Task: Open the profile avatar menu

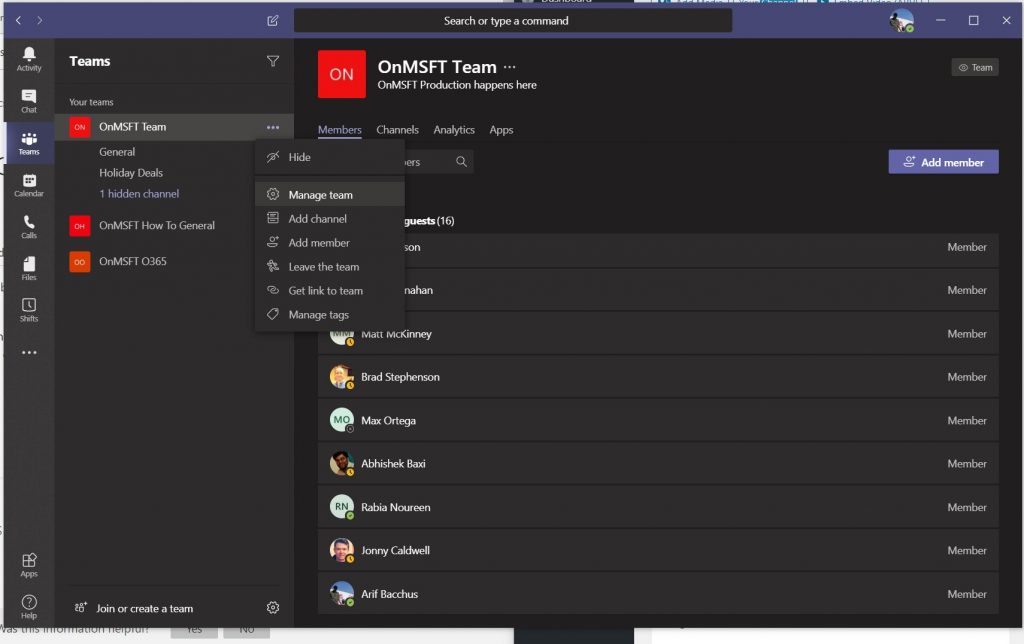Action: pos(901,21)
